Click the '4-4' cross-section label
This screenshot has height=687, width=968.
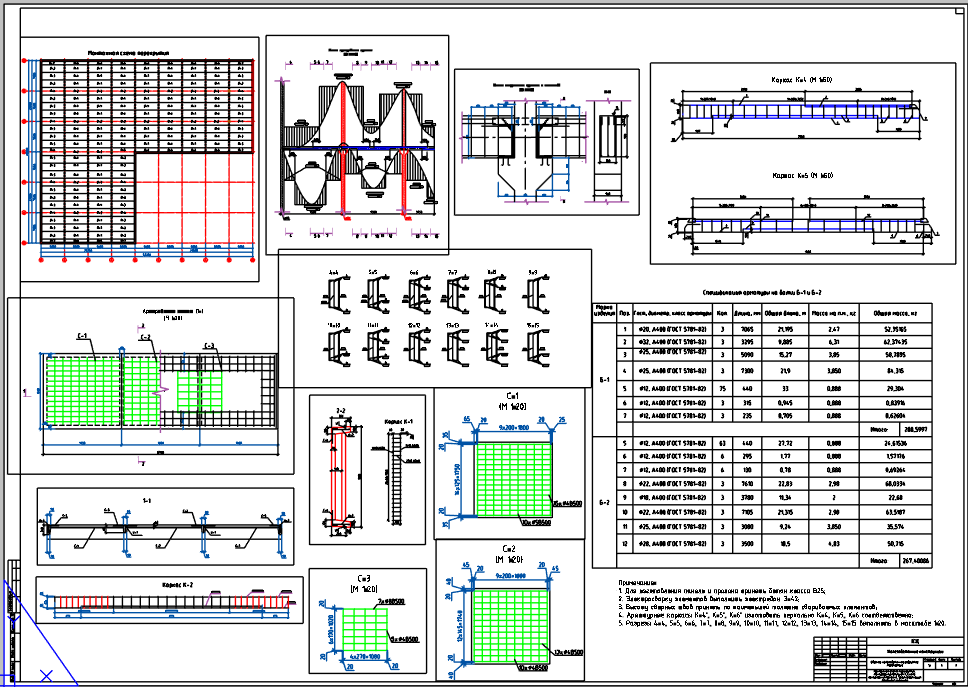(x=334, y=272)
